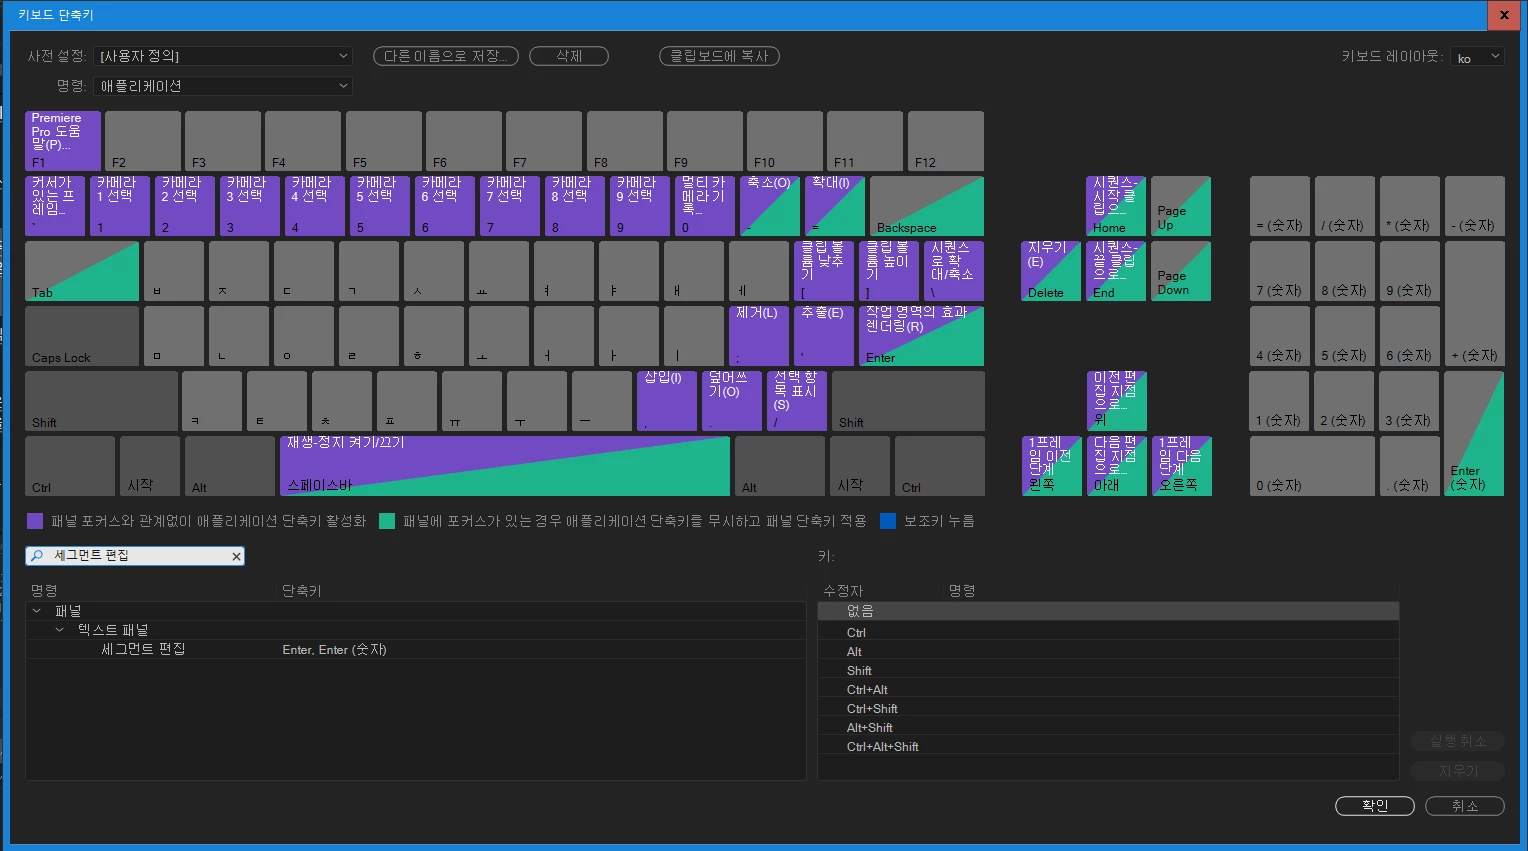Select the 스페이스바 재생-정지 켜기/끄기 key
The image size is (1528, 851).
pos(505,466)
